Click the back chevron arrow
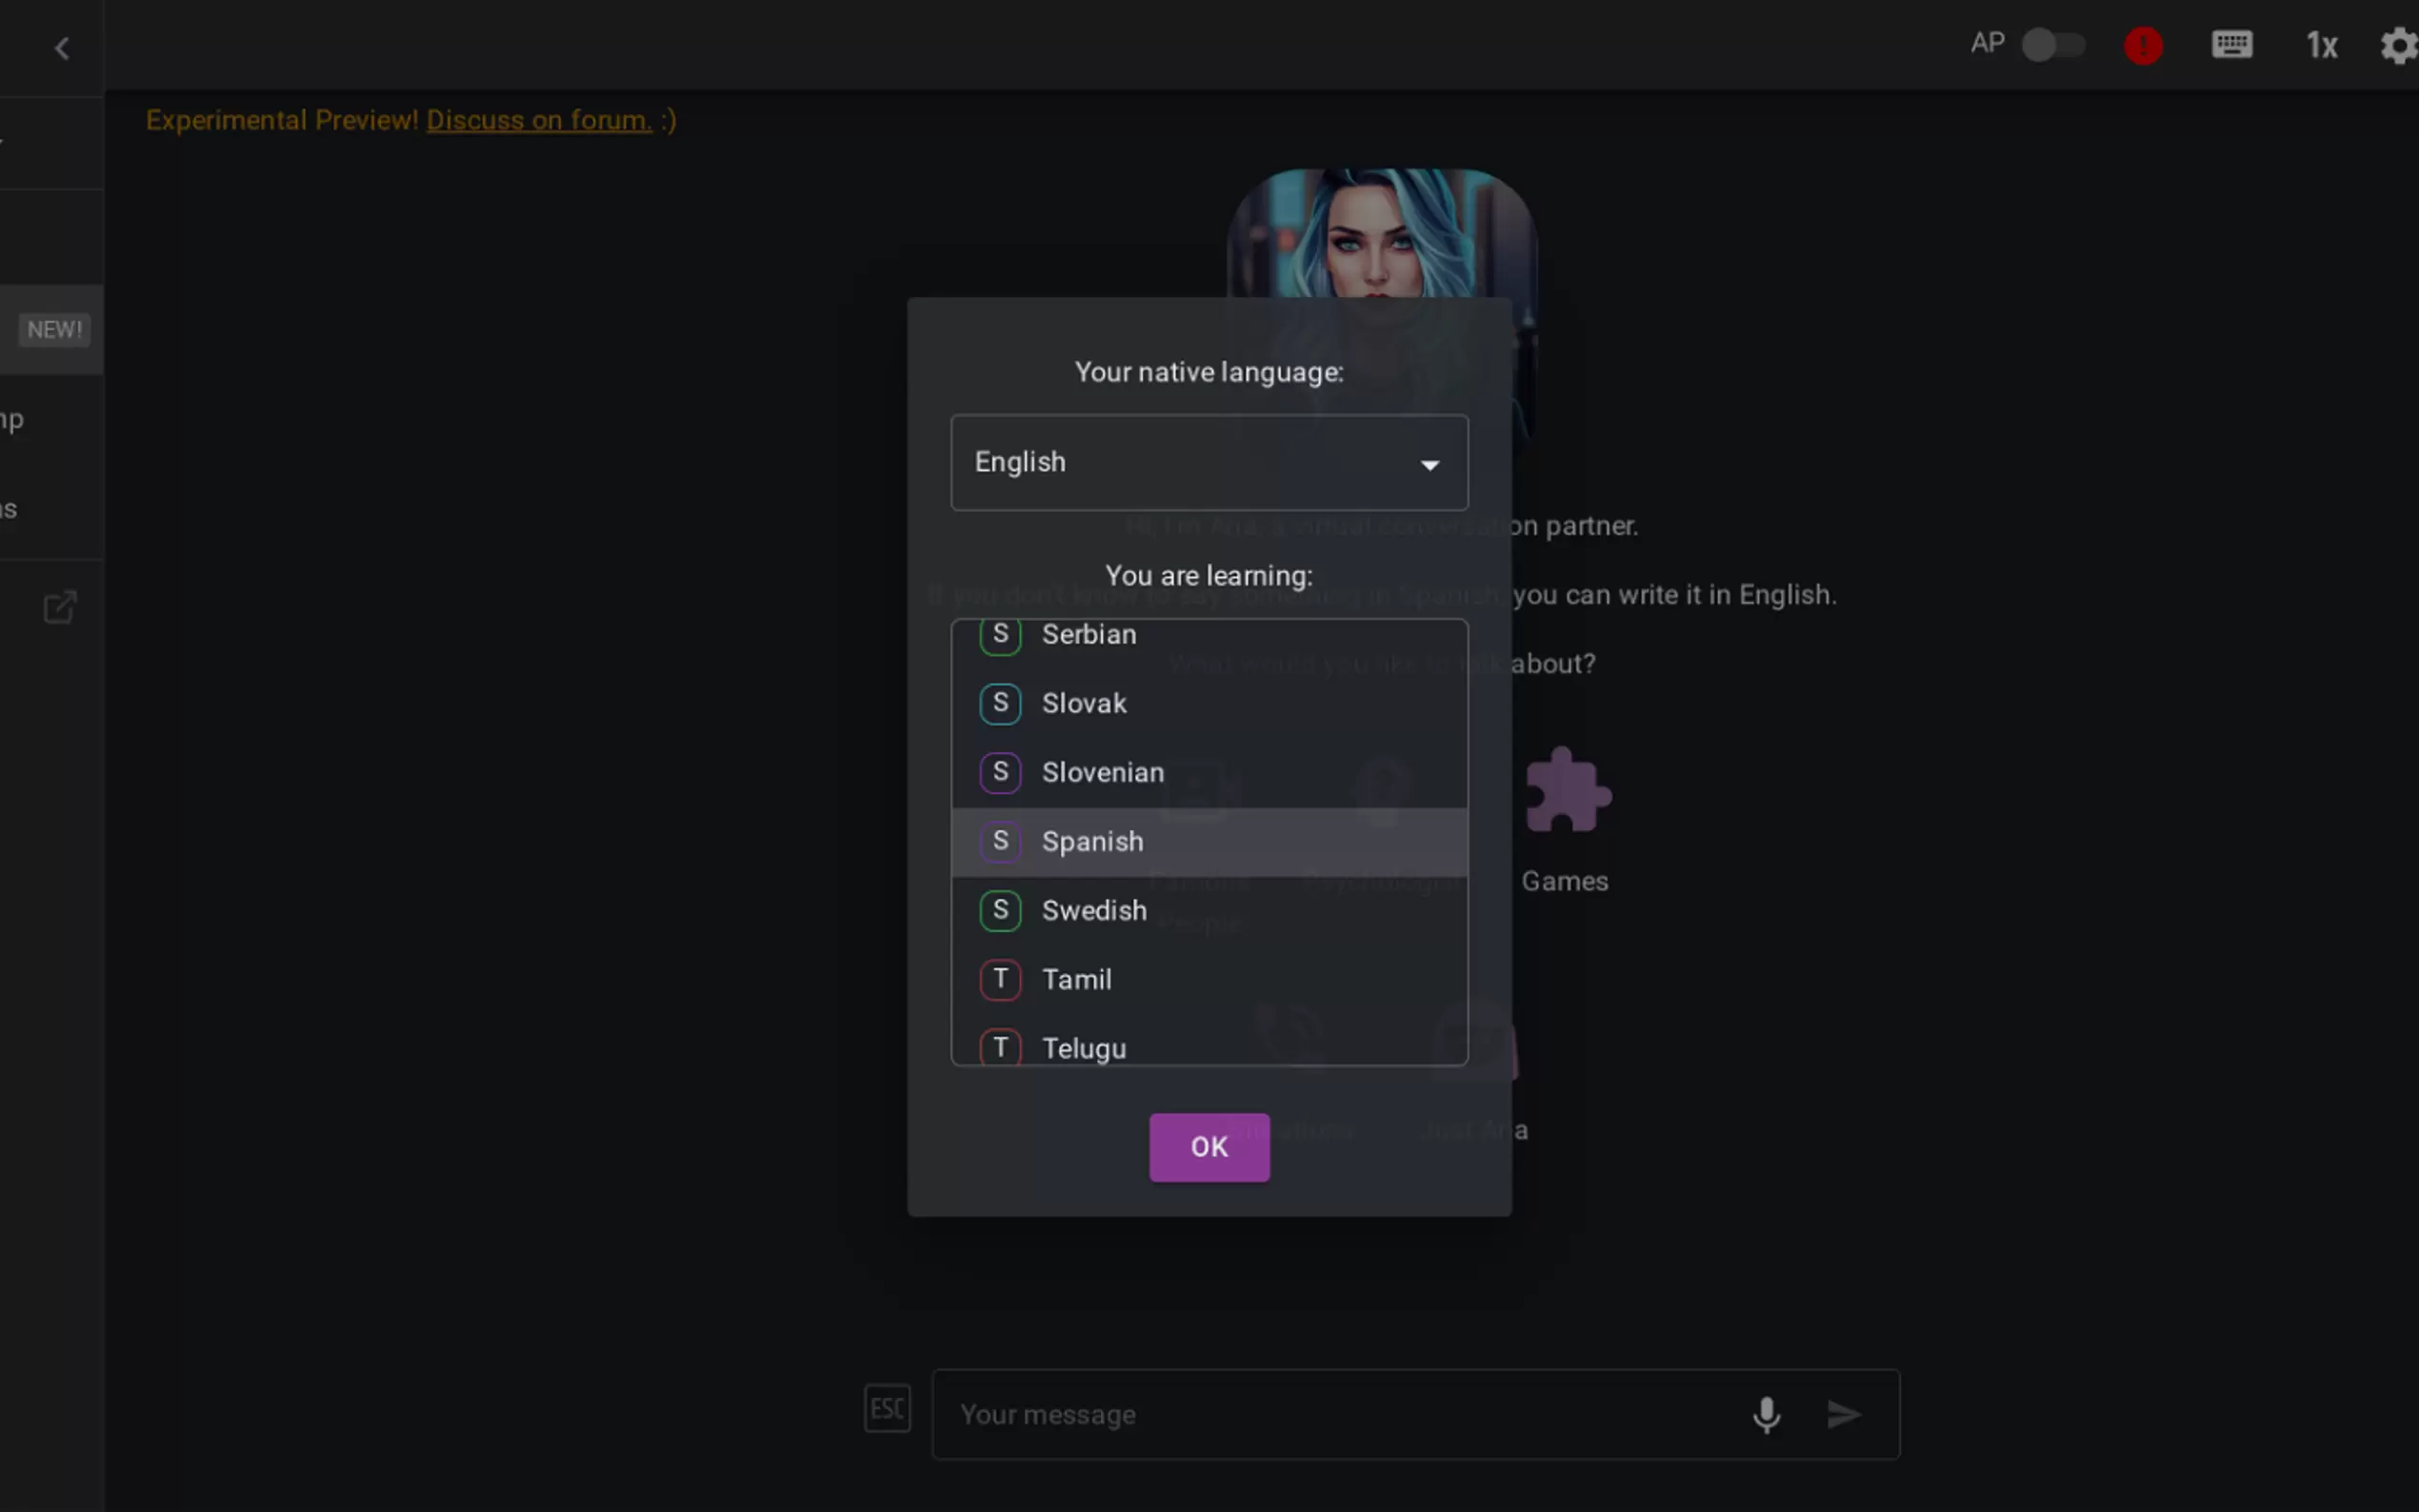2419x1512 pixels. 62,48
